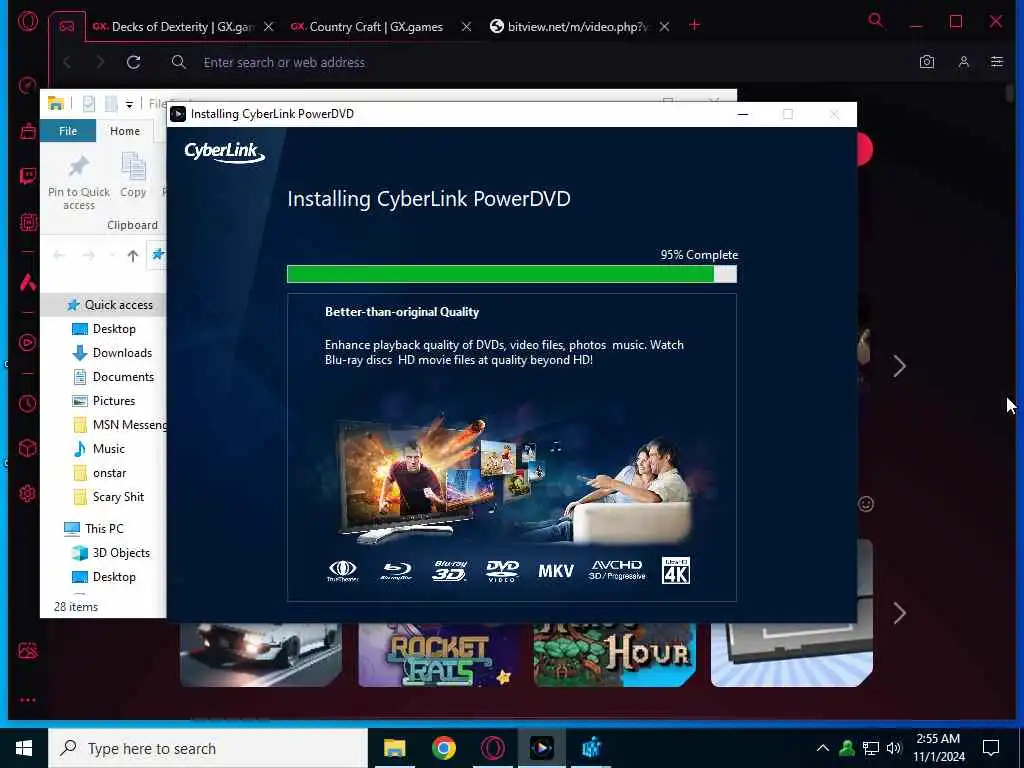Open Home ribbon tab in File Explorer

pos(125,131)
